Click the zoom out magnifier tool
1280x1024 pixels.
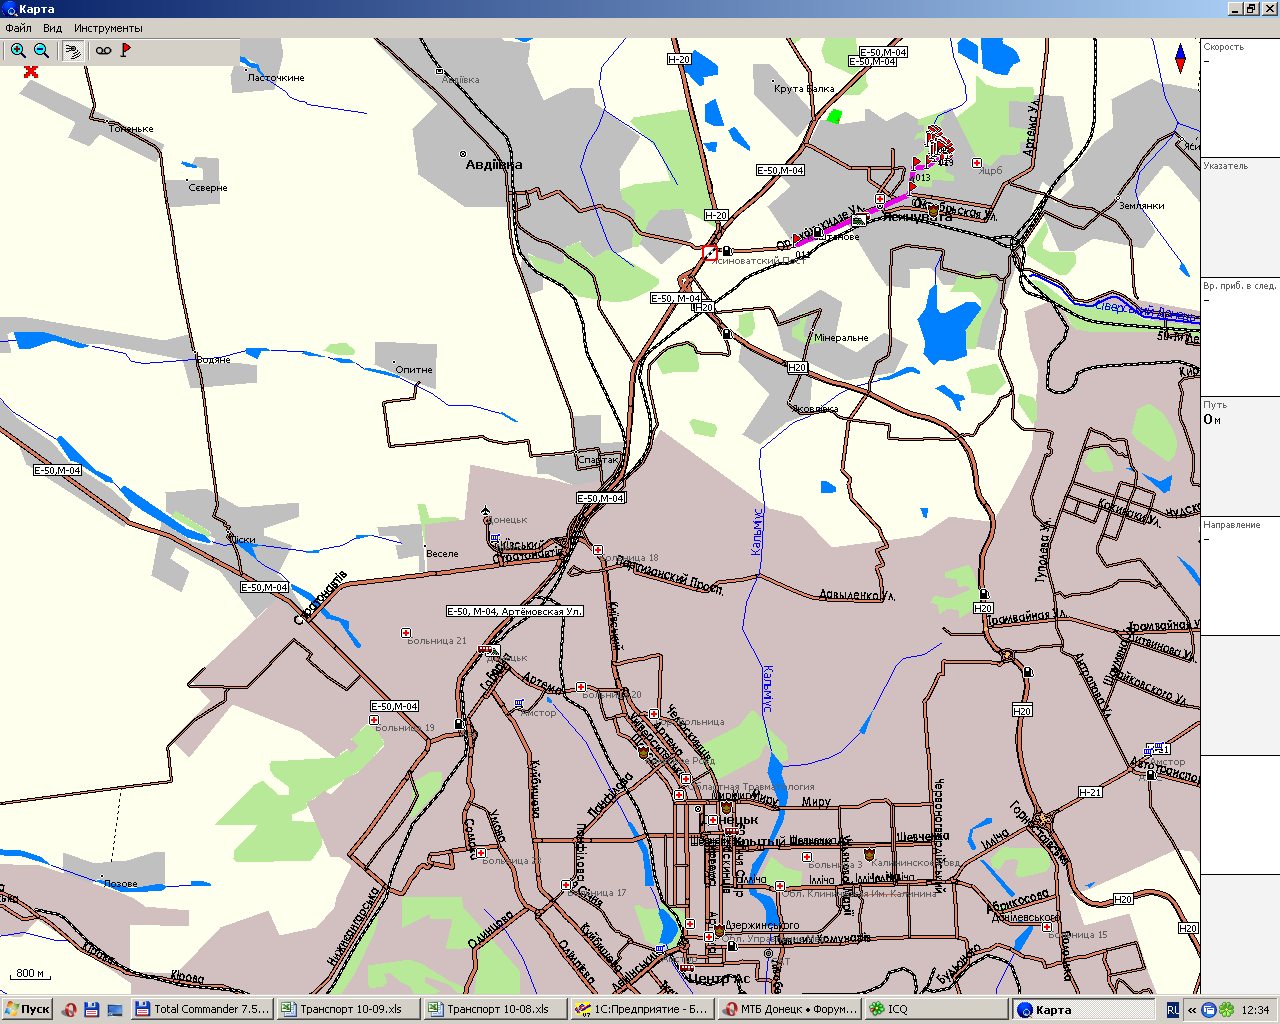(42, 50)
